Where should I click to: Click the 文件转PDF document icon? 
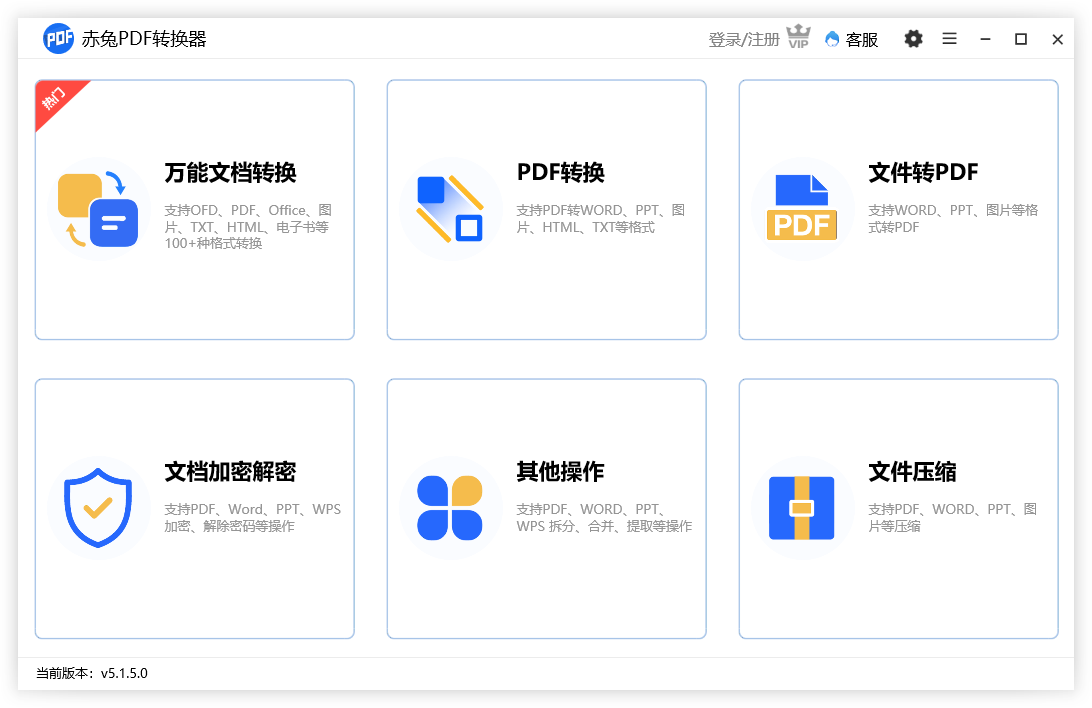(x=803, y=208)
